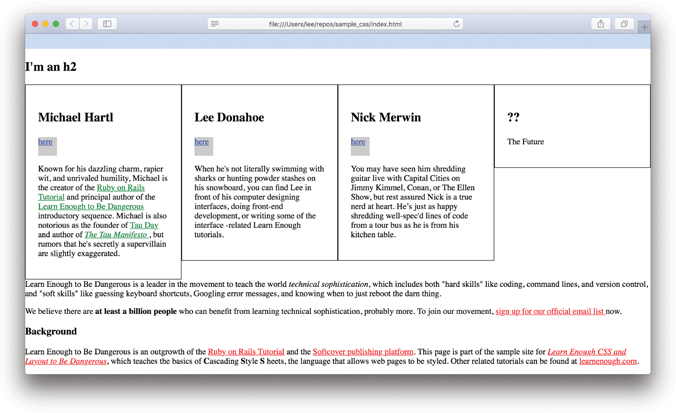Show all tabs overview icon
676x413 pixels.
point(624,24)
